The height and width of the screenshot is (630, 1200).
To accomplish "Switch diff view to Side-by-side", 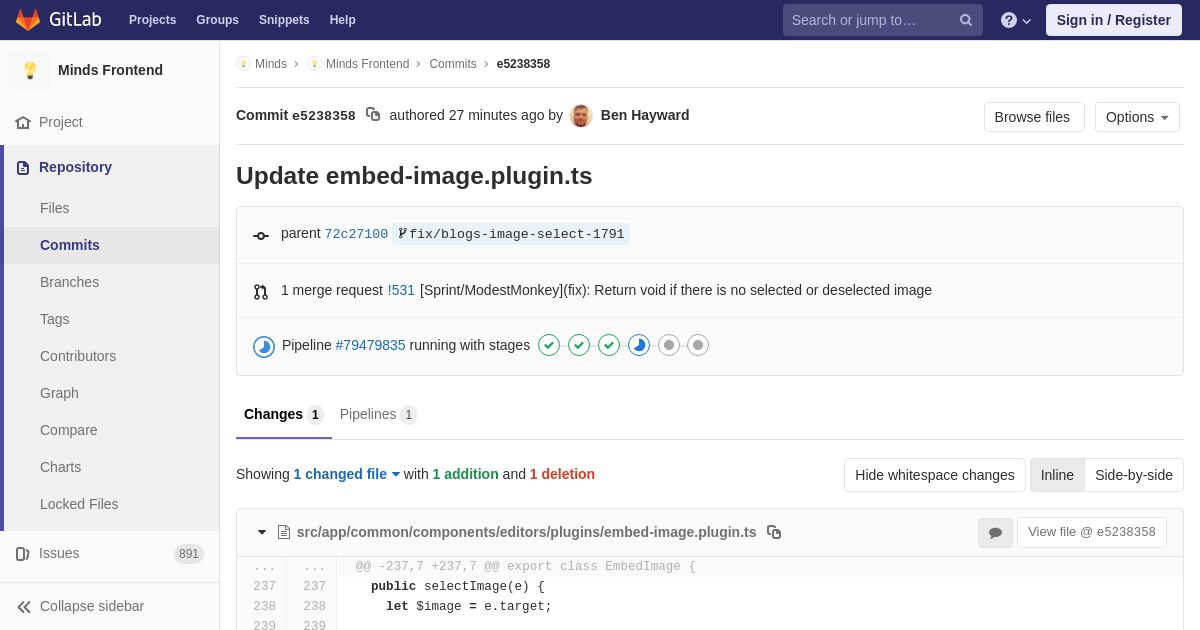I will 1134,475.
